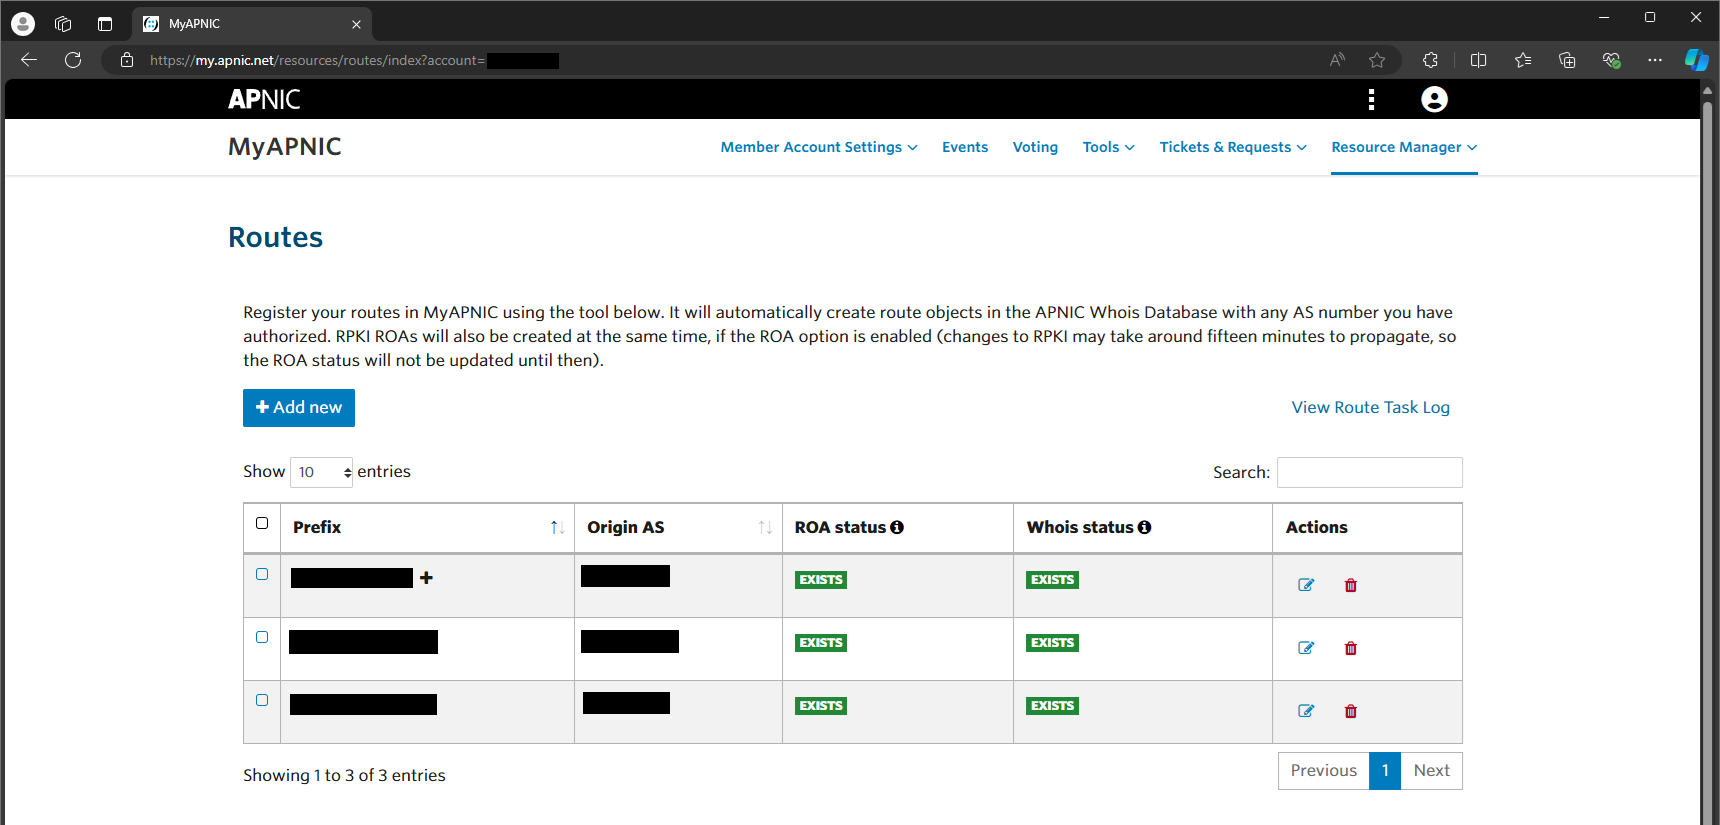This screenshot has height=825, width=1720.
Task: Focus the Search input field
Action: tap(1370, 472)
